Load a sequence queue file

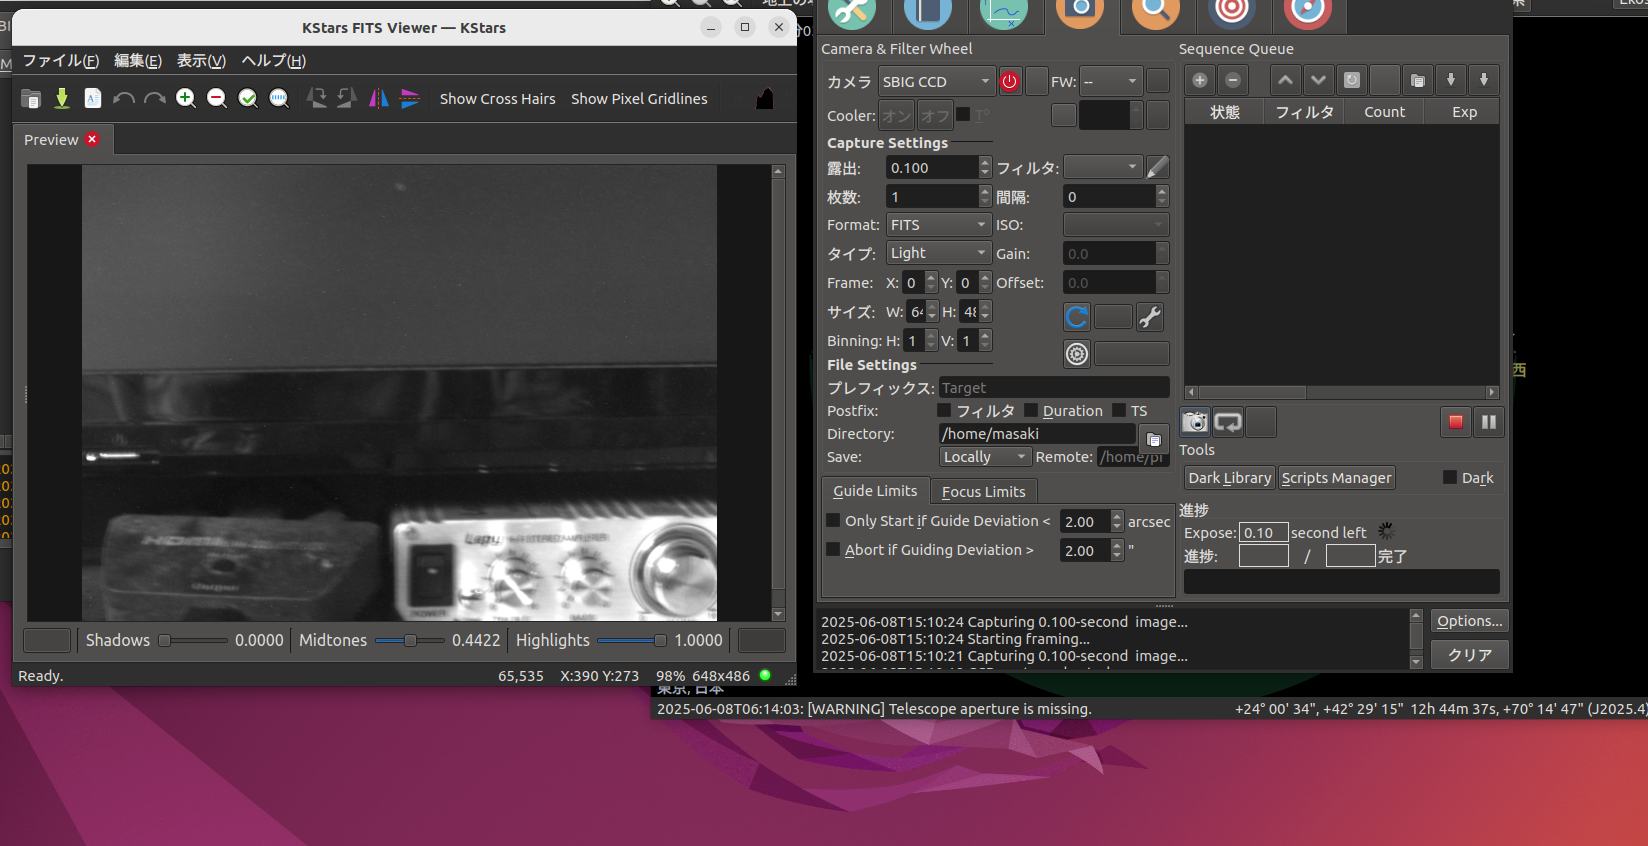1418,80
